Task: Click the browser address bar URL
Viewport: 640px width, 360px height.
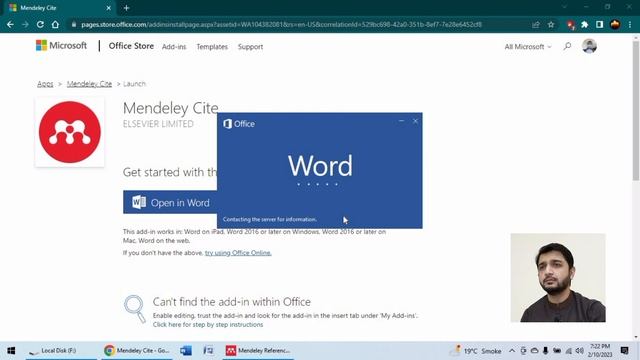Action: click(282, 24)
